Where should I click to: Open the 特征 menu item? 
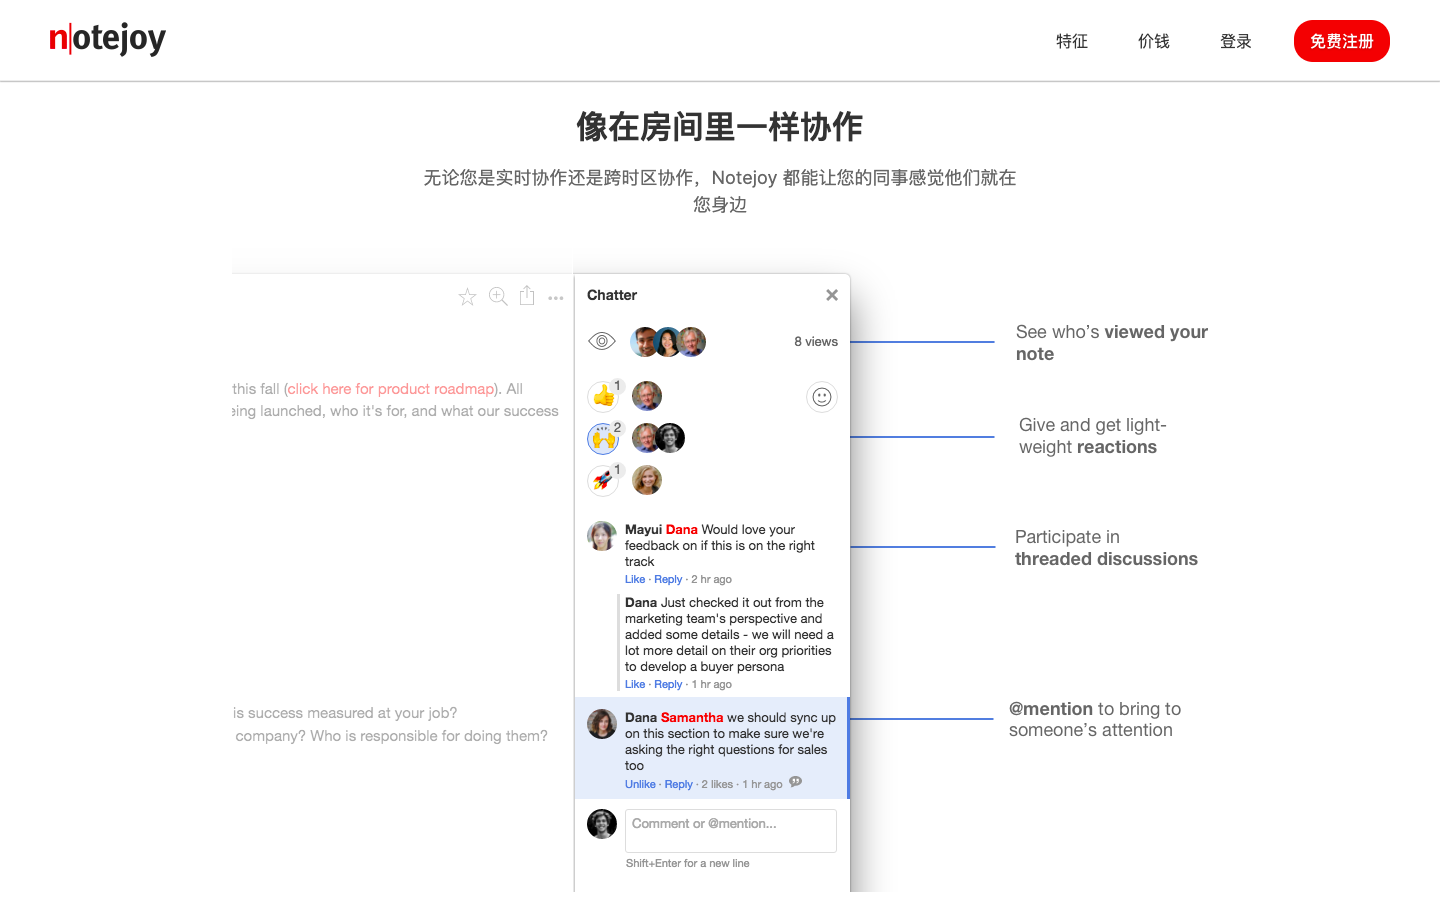(x=1072, y=41)
